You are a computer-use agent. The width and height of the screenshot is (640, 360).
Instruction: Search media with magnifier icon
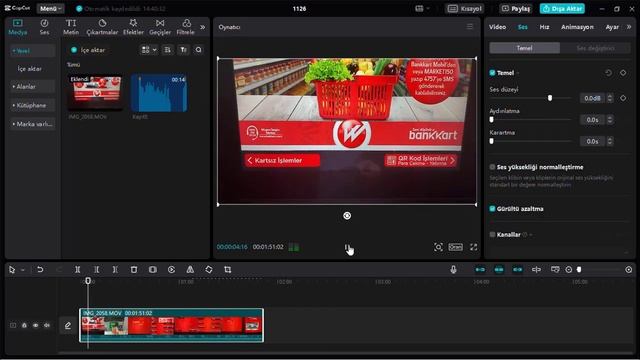pos(198,50)
